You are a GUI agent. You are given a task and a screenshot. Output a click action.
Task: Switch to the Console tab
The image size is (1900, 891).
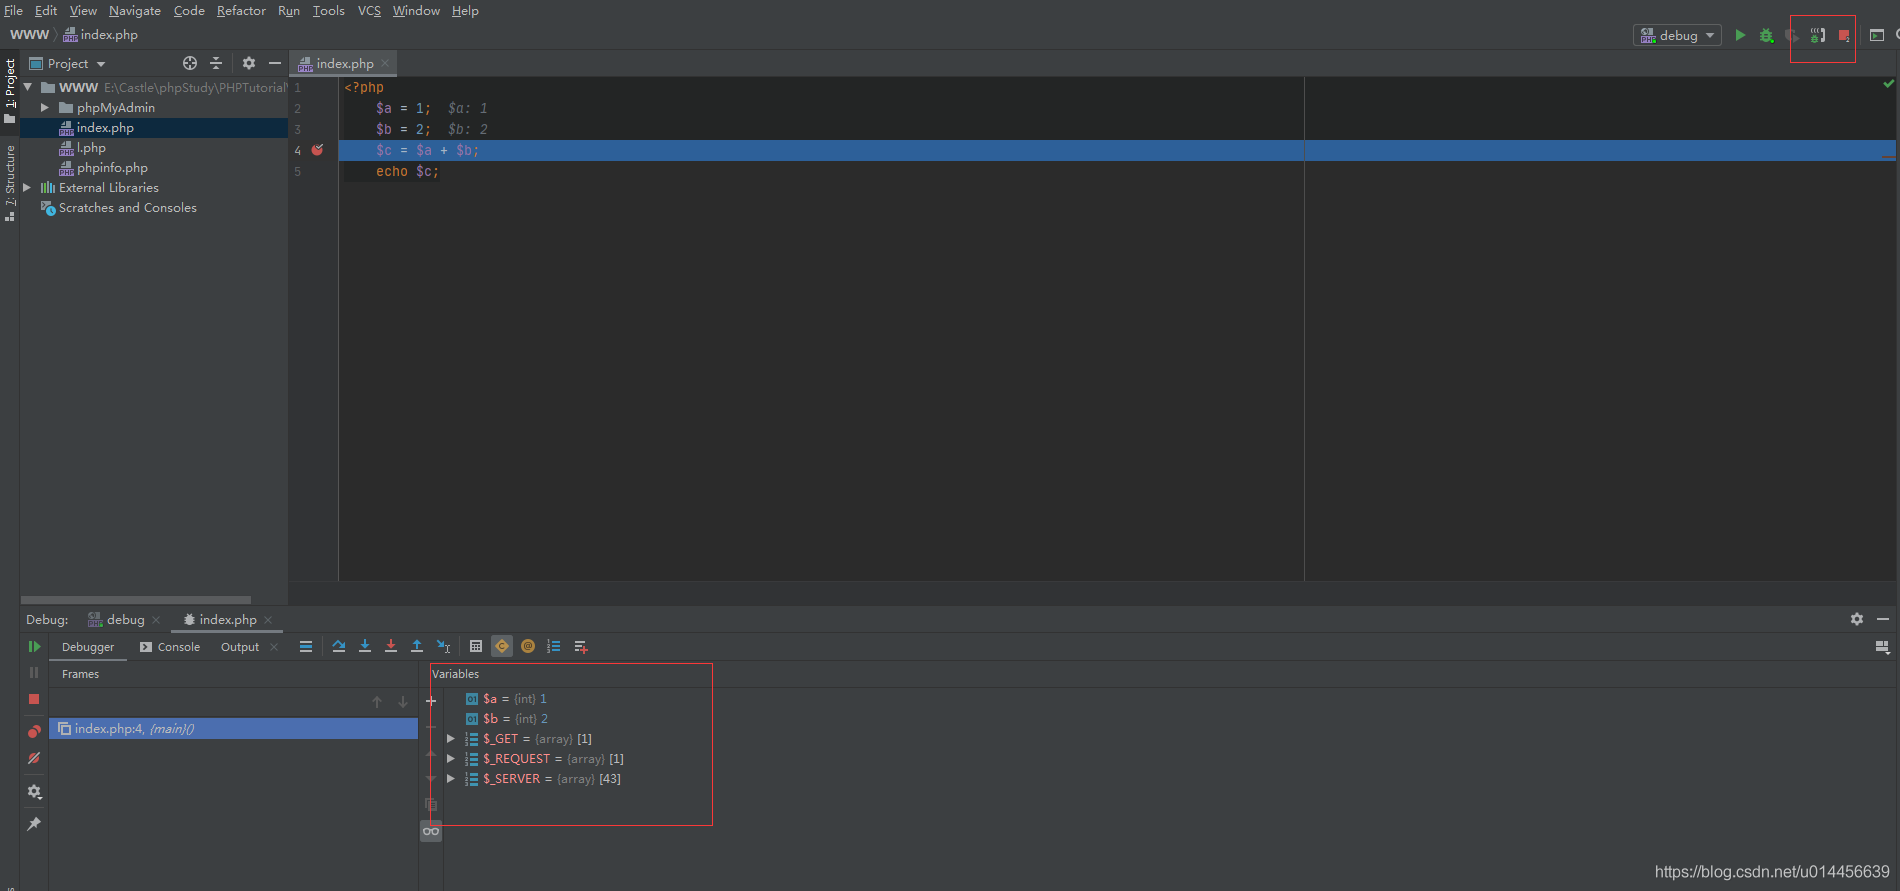(170, 647)
